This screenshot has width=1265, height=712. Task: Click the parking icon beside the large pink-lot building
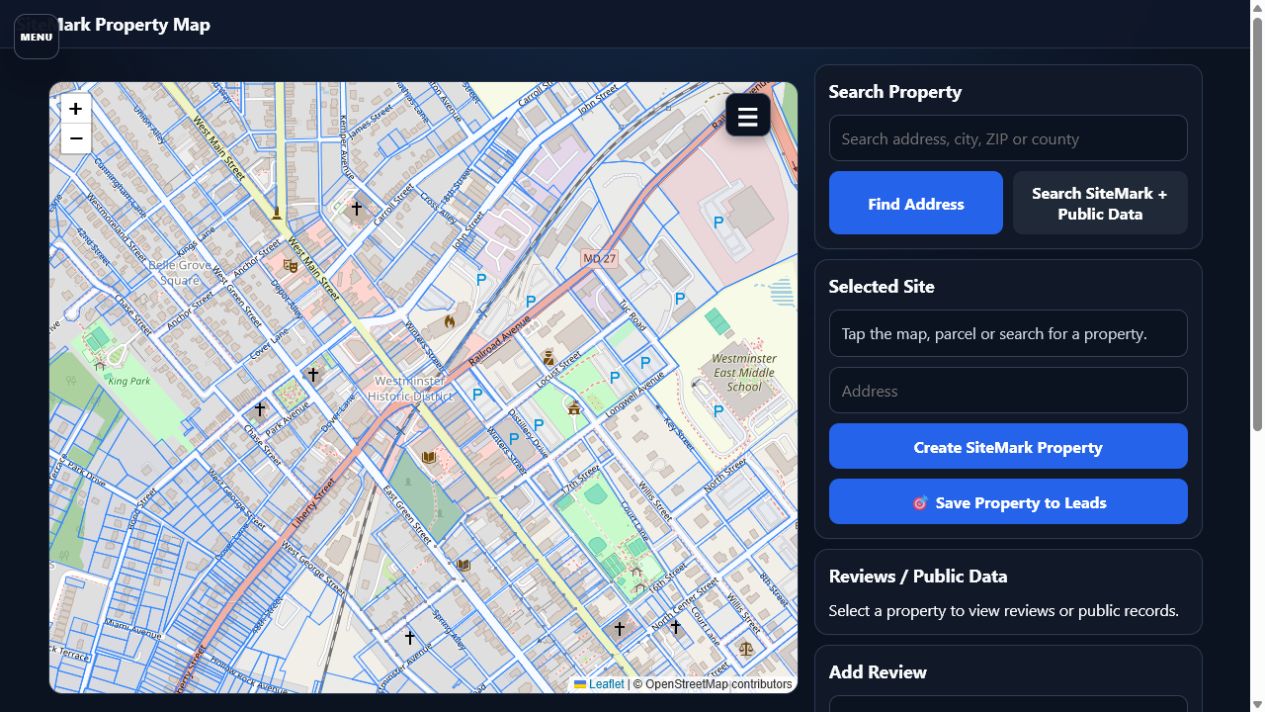point(717,222)
